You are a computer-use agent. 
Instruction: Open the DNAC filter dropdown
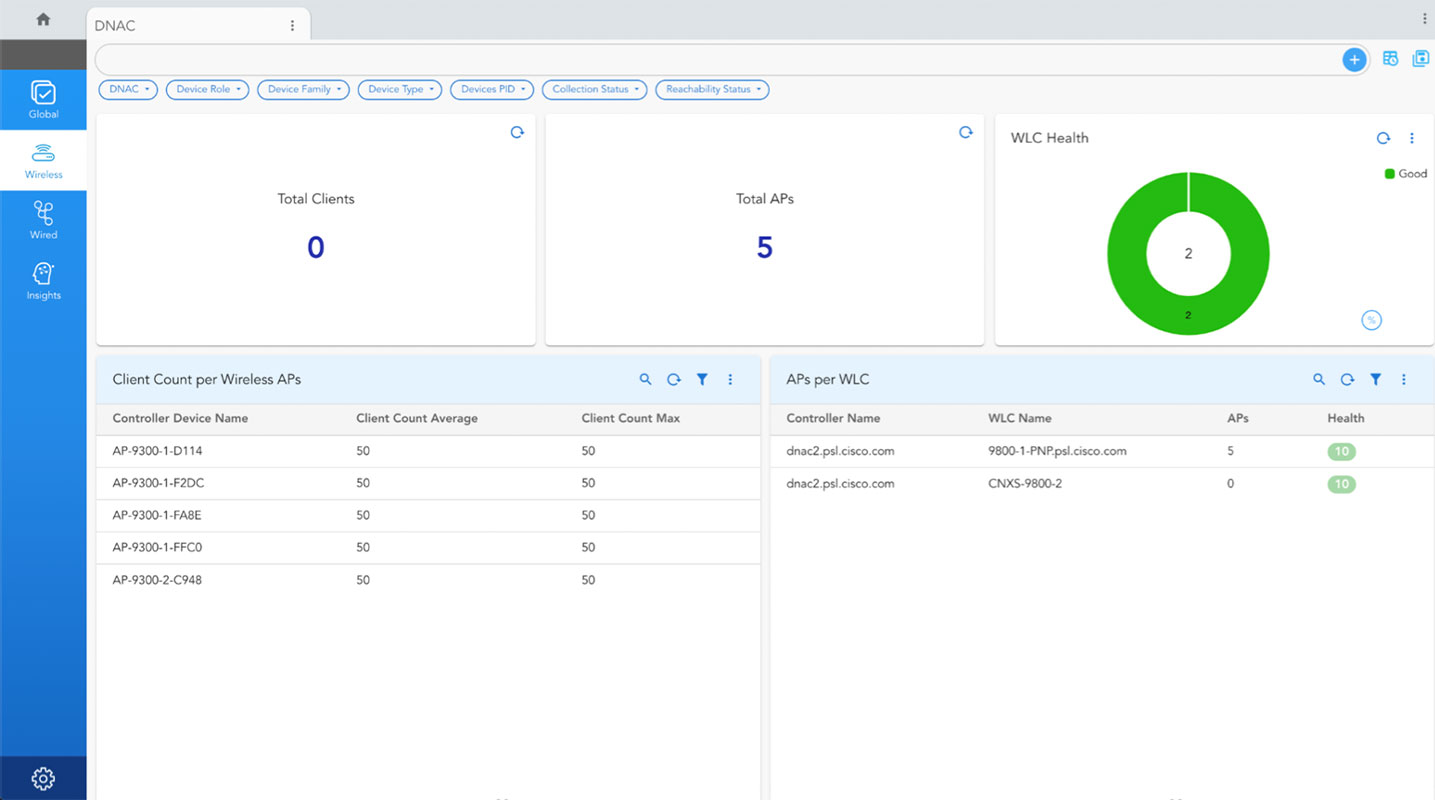[x=128, y=90]
